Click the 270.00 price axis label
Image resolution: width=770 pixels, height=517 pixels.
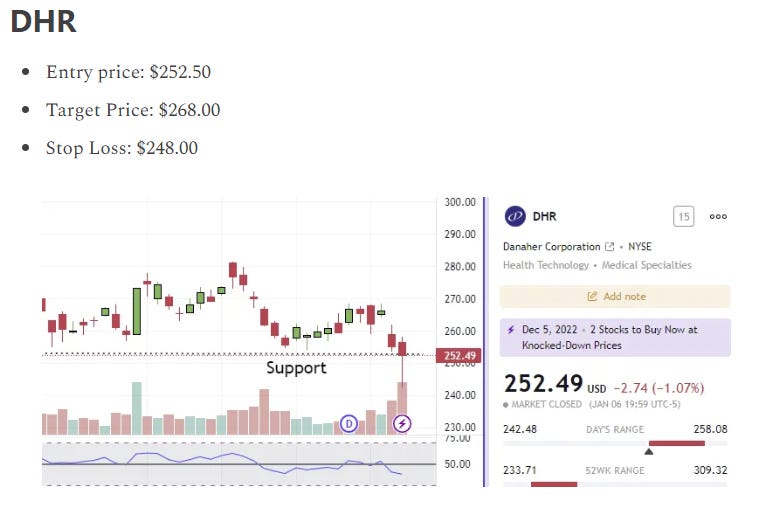pos(460,299)
